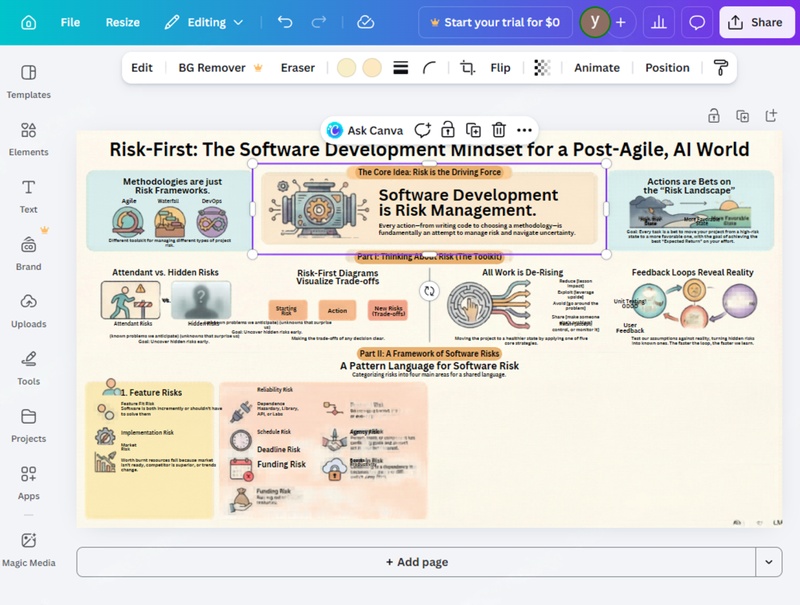Click the Redo arrow icon
The height and width of the screenshot is (605, 800).
(319, 21)
